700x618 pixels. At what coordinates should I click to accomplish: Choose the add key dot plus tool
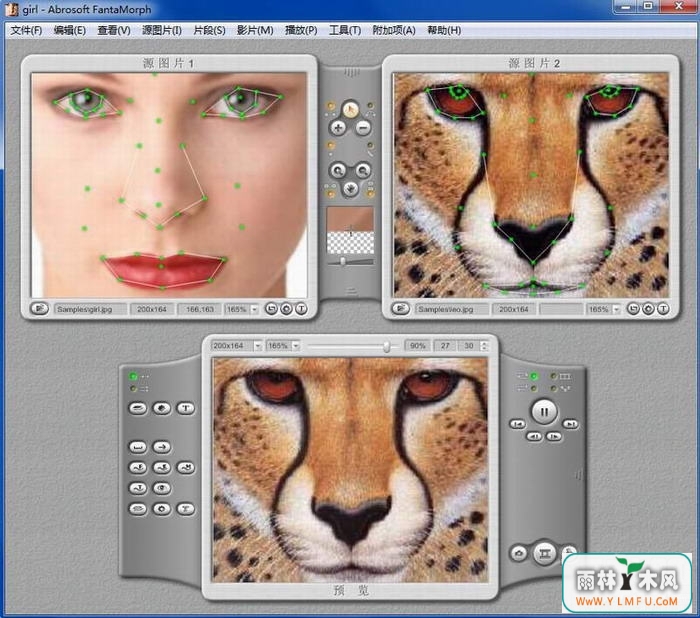coord(338,128)
